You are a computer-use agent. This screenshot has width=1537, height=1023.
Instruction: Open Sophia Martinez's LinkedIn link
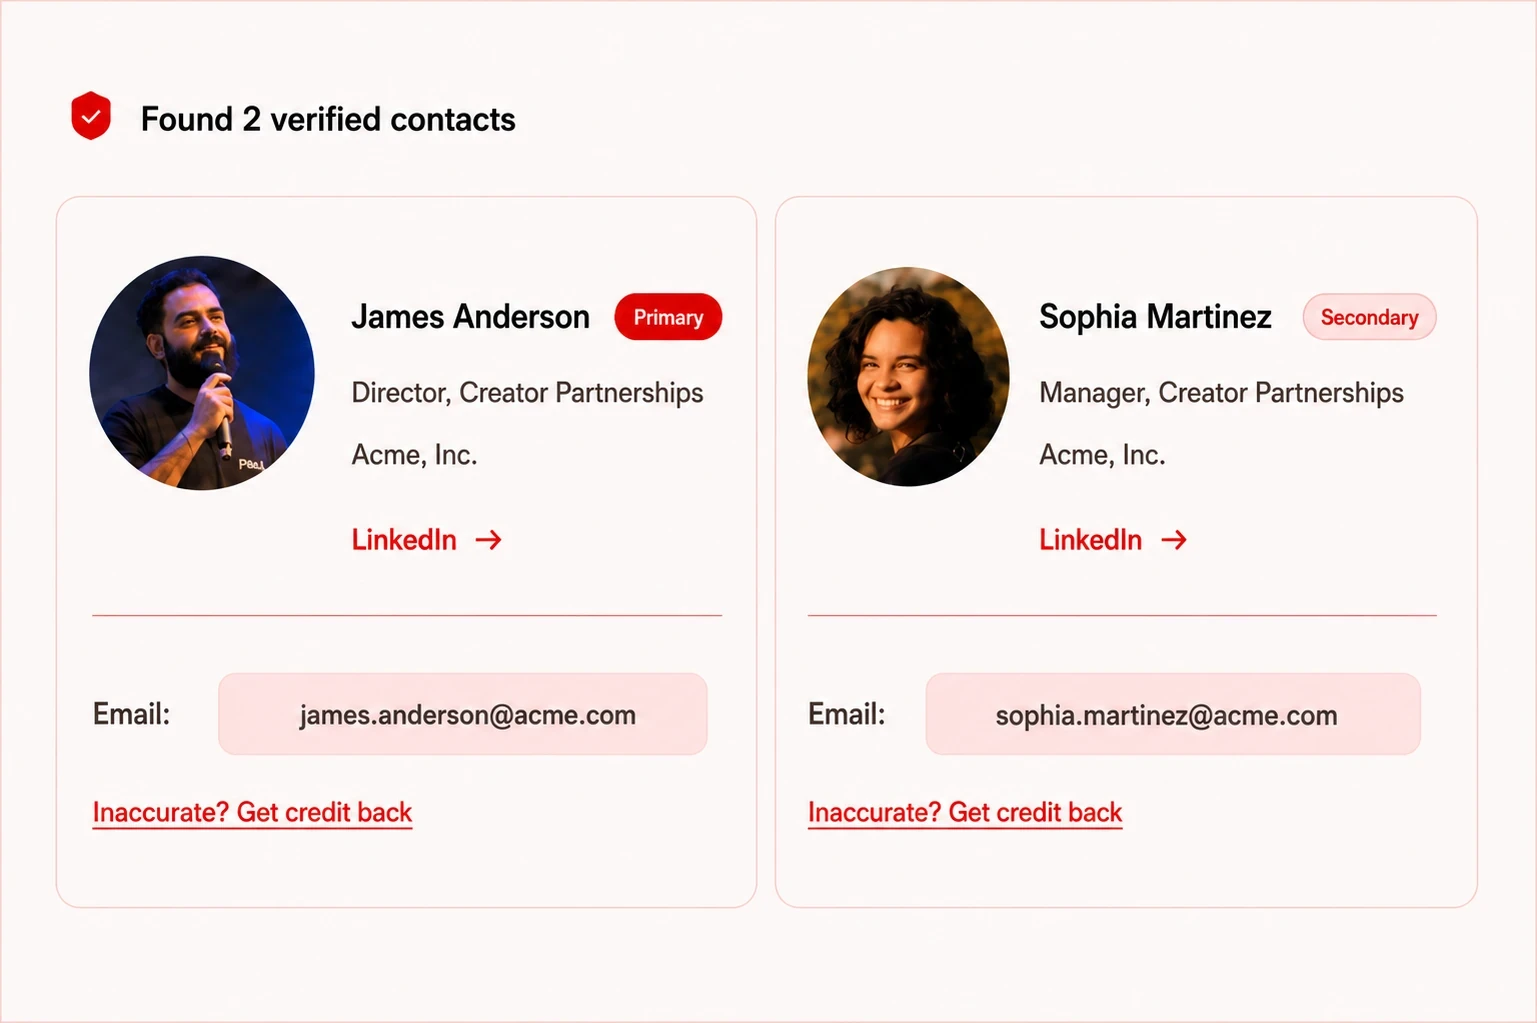point(1113,540)
